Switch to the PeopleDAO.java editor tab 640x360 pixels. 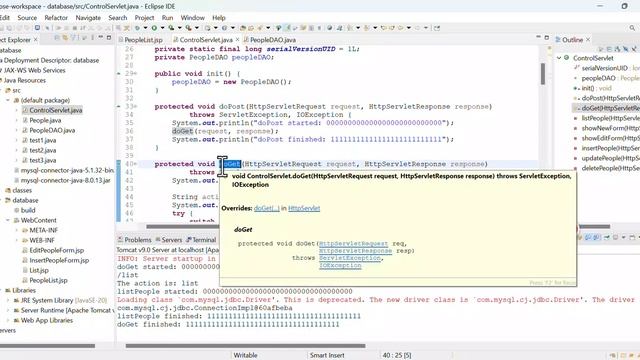[269, 40]
